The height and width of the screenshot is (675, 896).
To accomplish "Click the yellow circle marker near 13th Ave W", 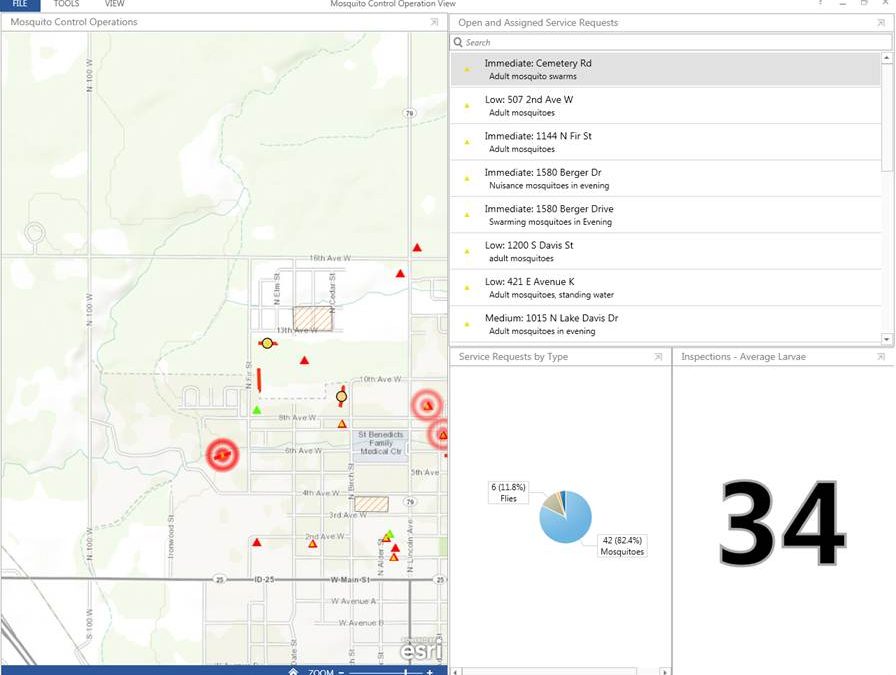I will click(x=267, y=344).
